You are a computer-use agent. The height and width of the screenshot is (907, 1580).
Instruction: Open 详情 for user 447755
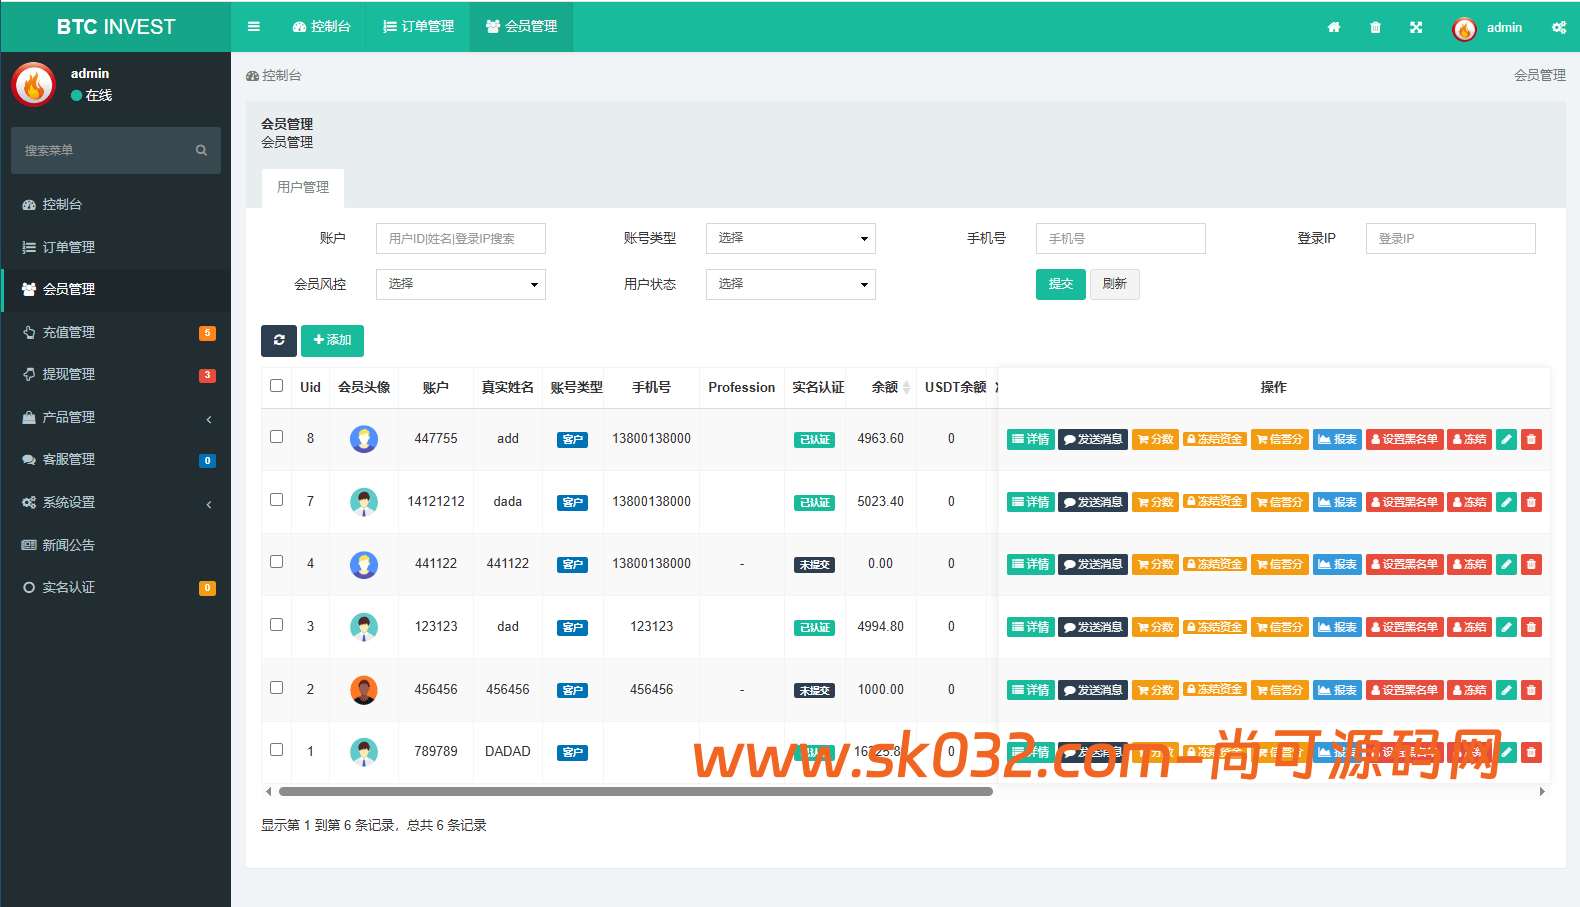pos(1031,439)
